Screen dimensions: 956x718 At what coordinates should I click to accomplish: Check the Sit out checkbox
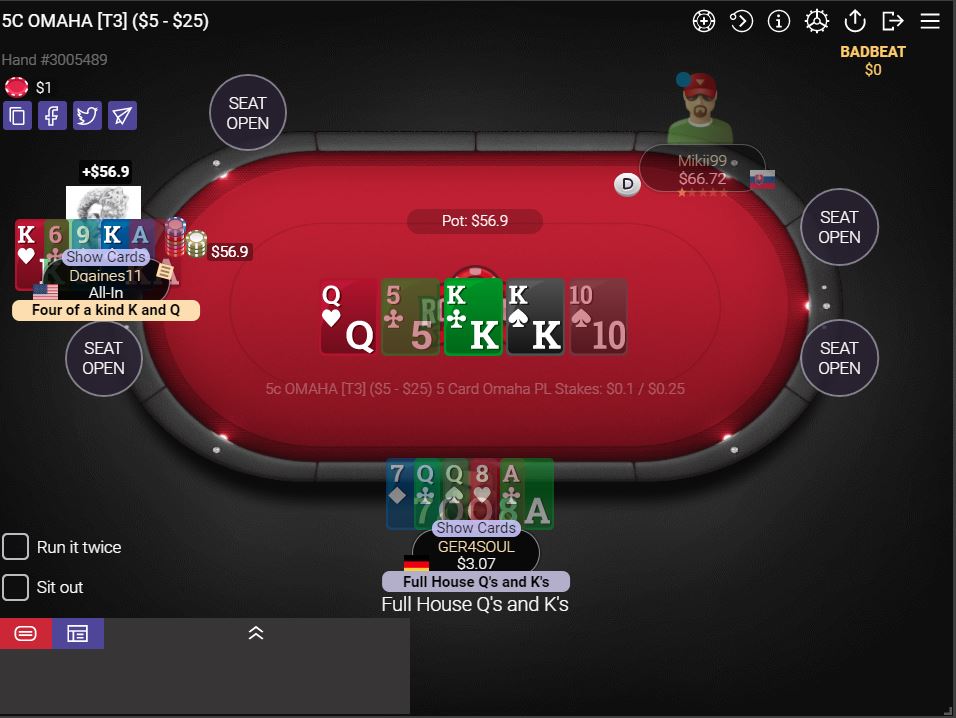point(15,588)
